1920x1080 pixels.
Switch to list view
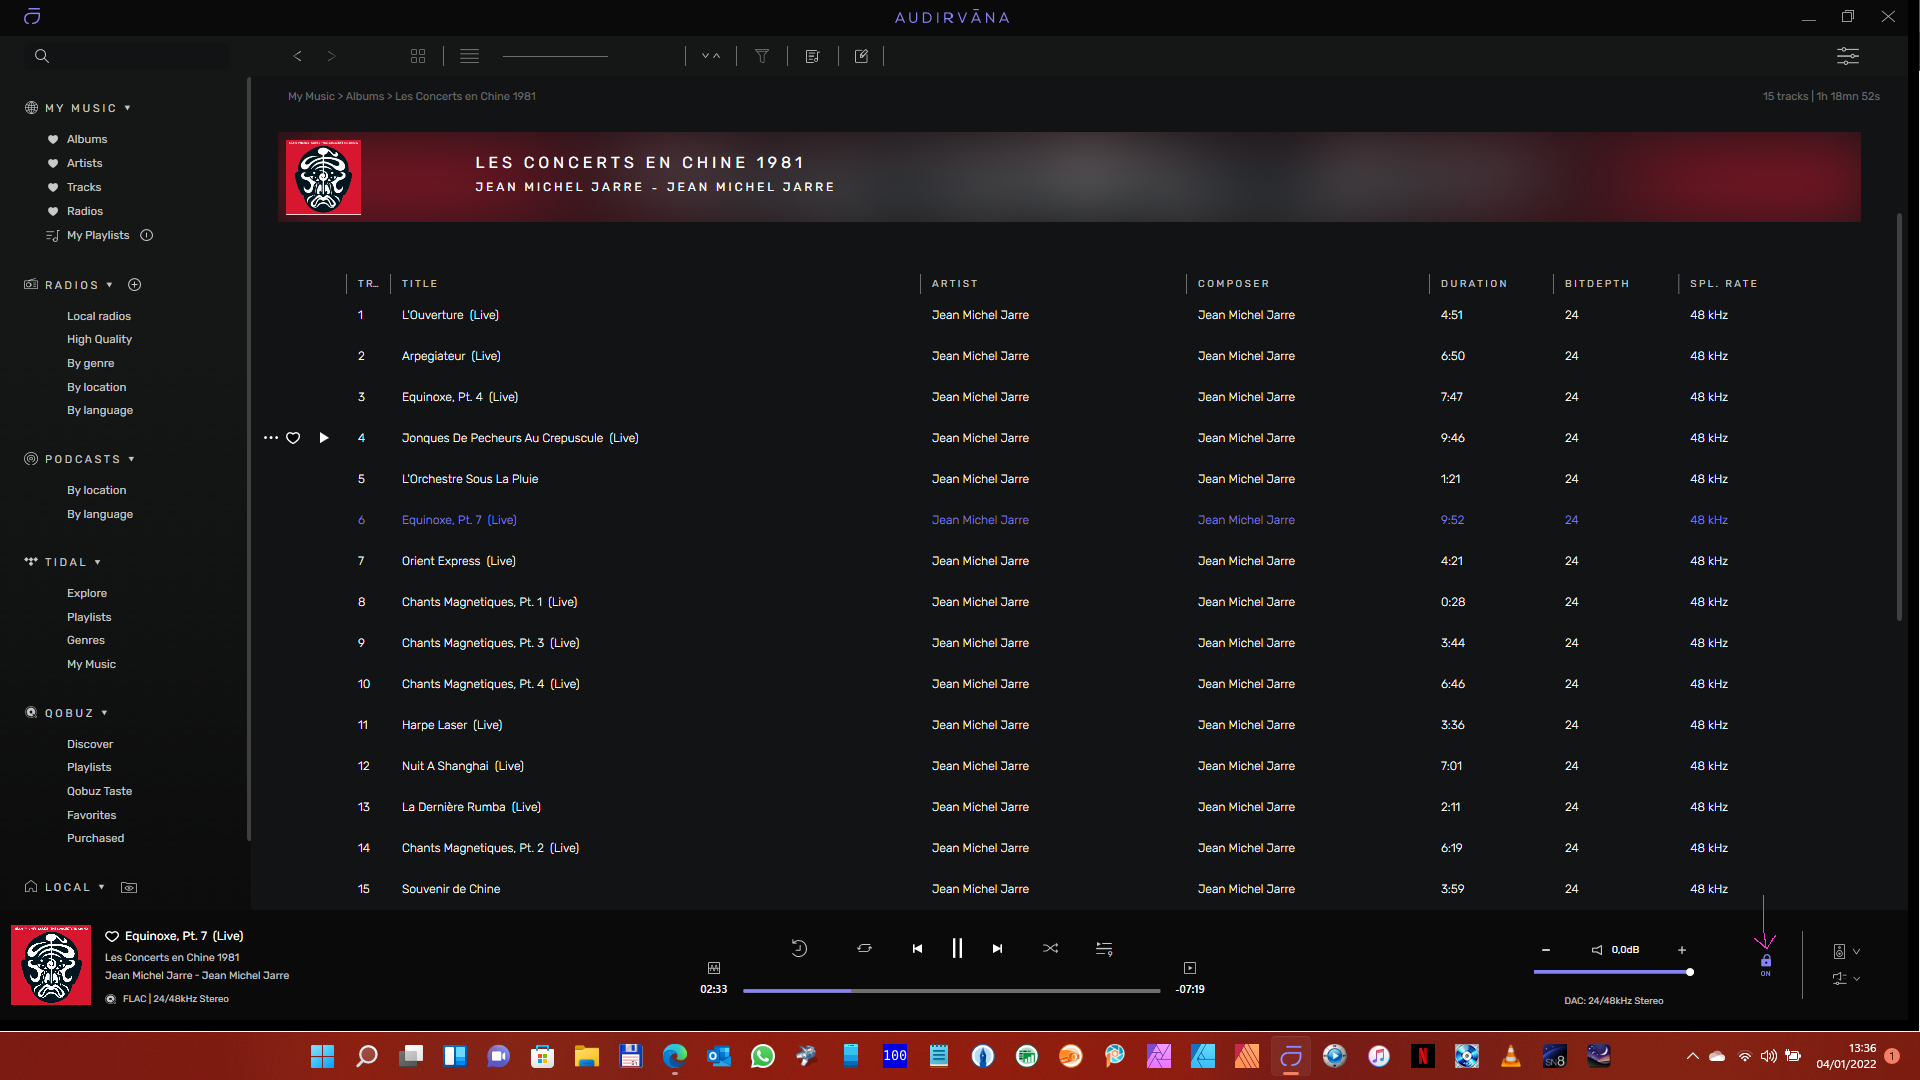click(469, 56)
